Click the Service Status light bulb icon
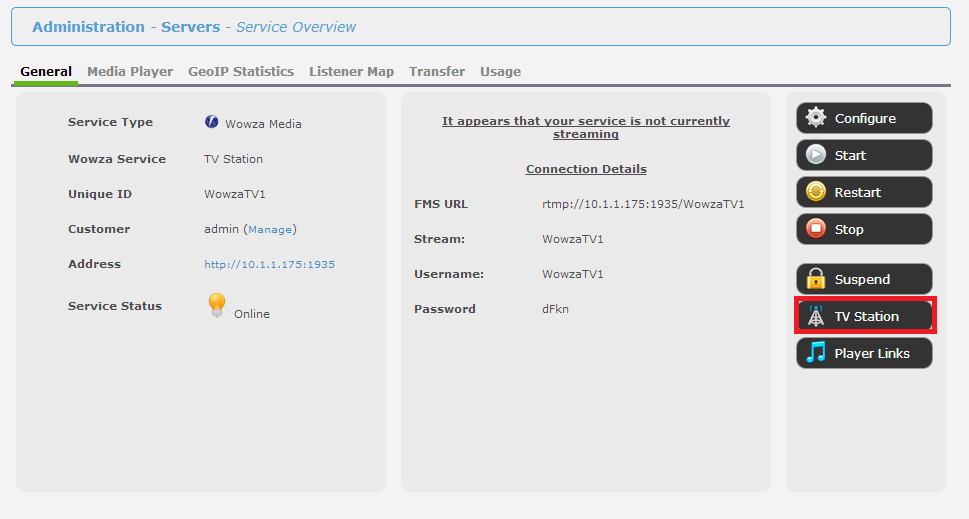This screenshot has width=969, height=519. pyautogui.click(x=216, y=305)
